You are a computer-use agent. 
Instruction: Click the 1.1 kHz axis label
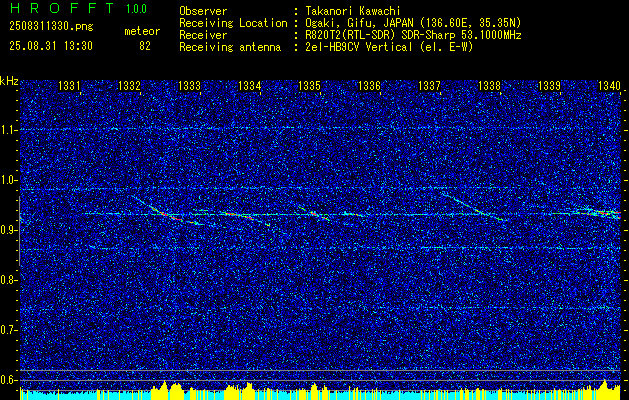tap(8, 130)
